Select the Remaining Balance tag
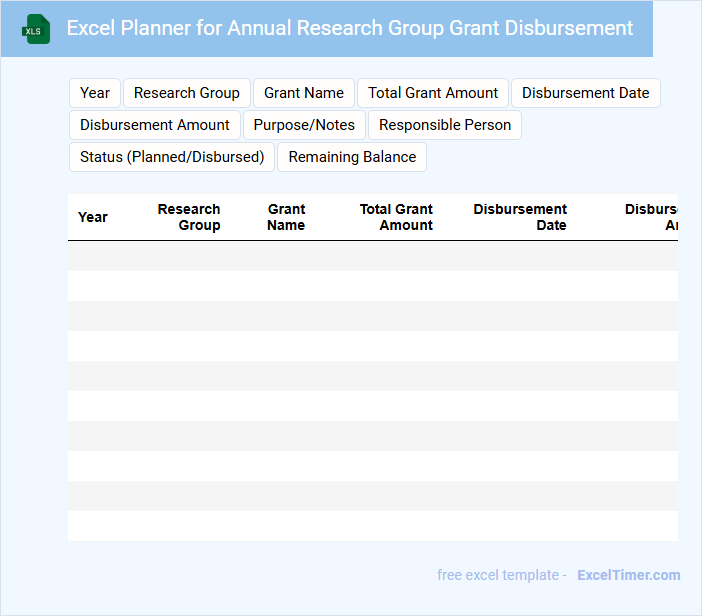The width and height of the screenshot is (702, 616). [352, 157]
